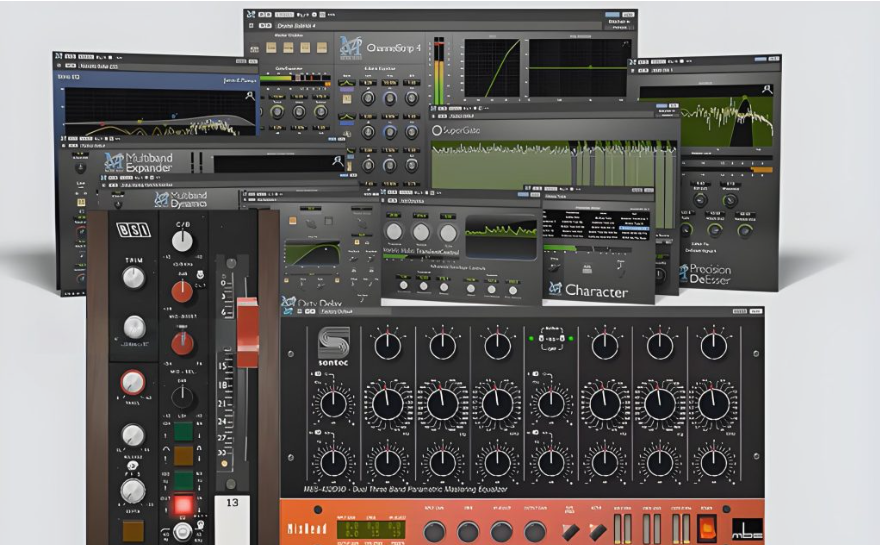Flip the left black toggle switch on MixHead

click(x=570, y=531)
